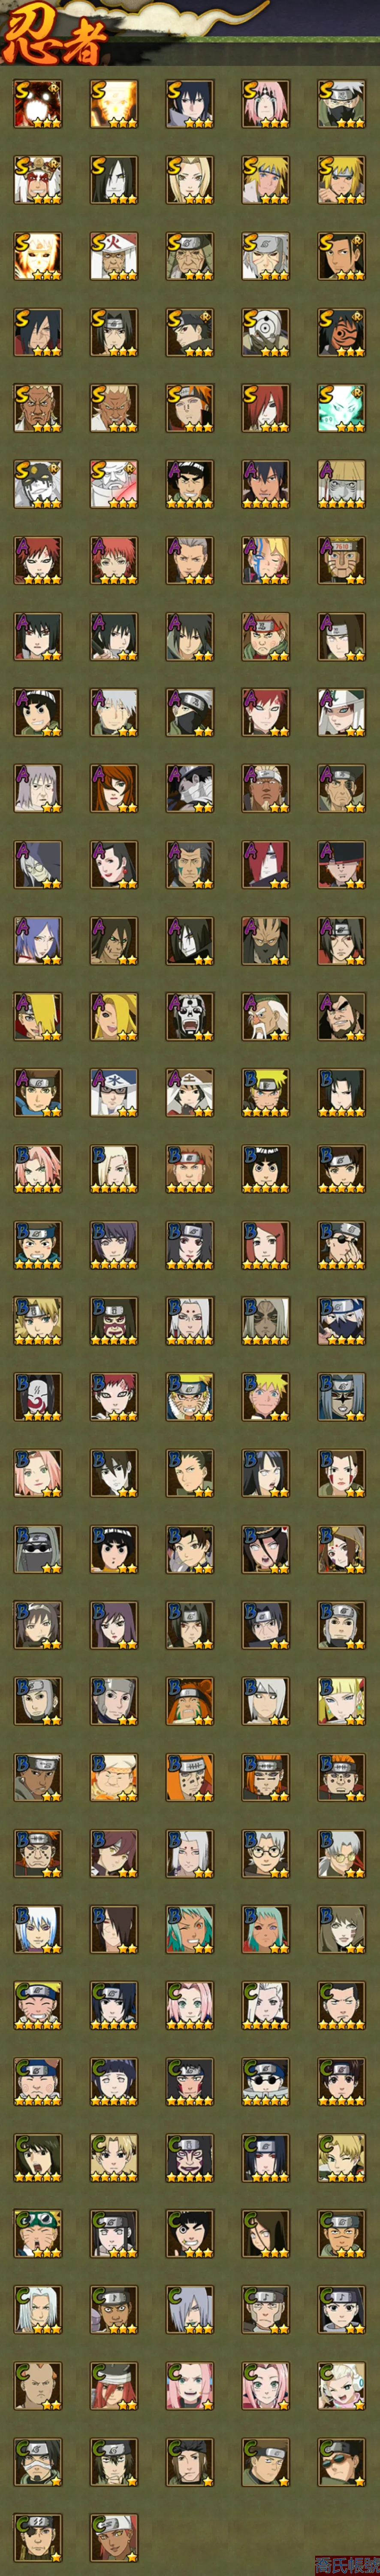Select the C-rank bald ninja portrait
The image size is (380, 2576).
click(x=37, y=2384)
